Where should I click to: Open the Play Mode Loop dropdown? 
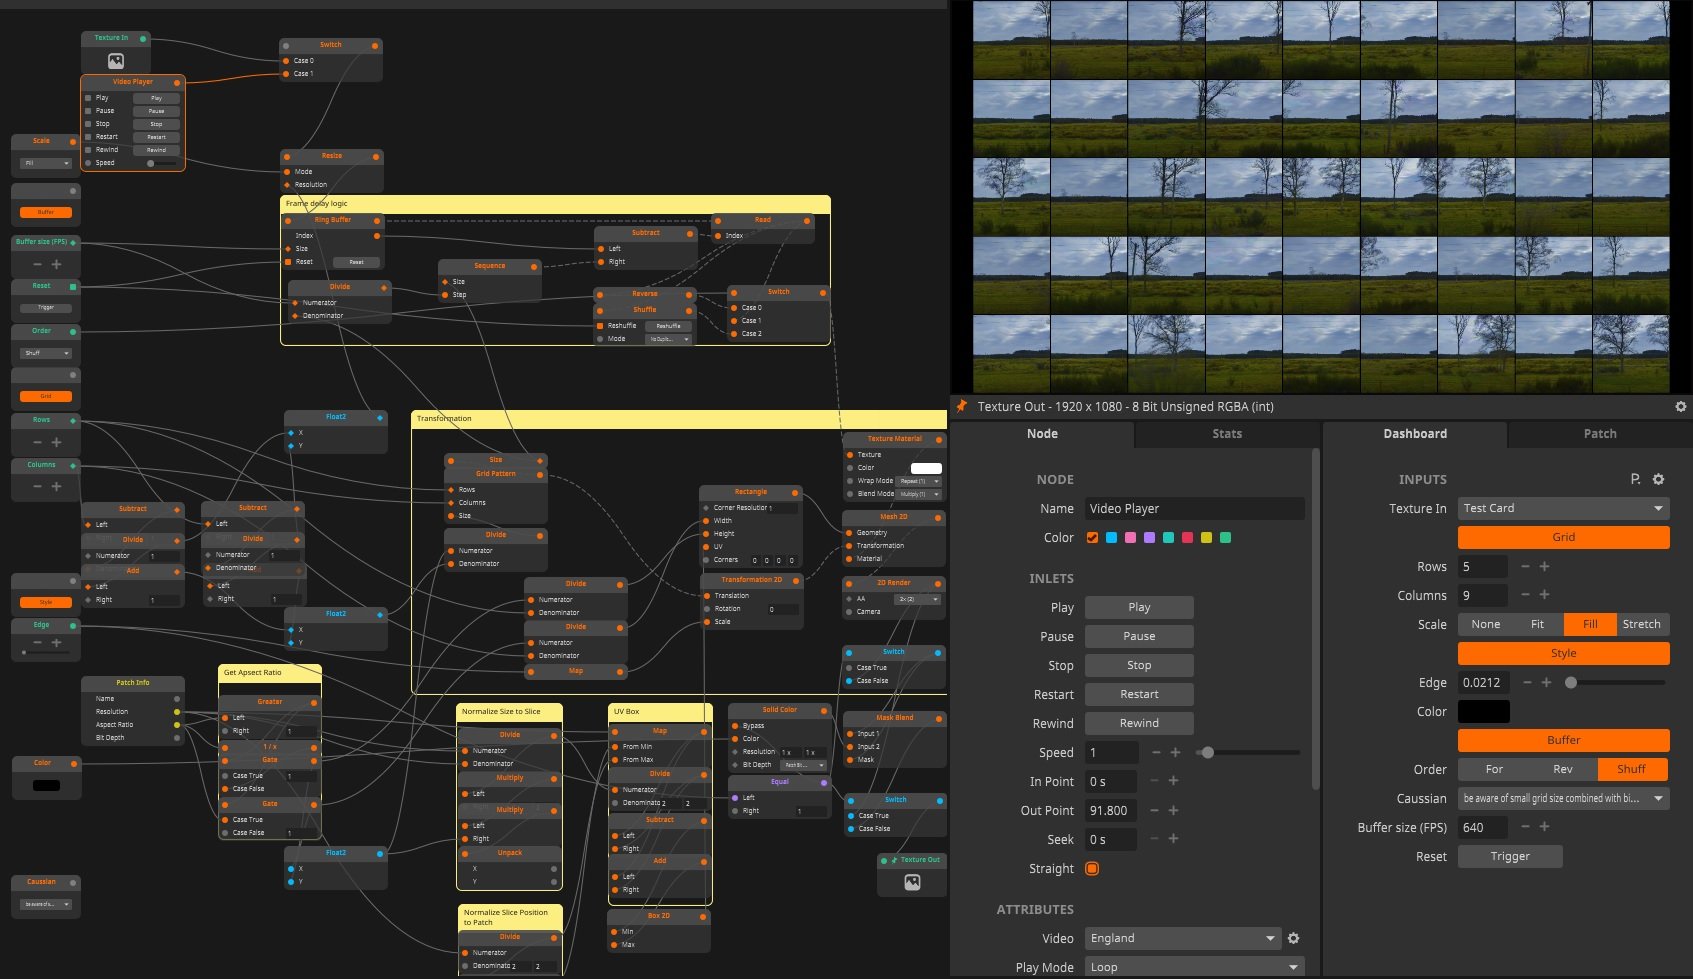(1194, 967)
